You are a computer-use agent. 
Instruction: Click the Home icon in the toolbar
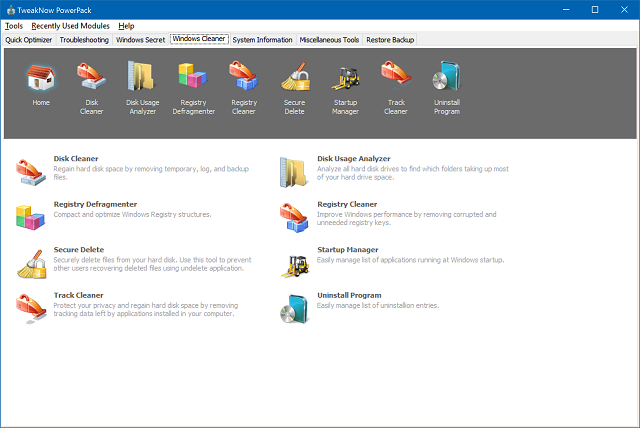click(x=41, y=78)
